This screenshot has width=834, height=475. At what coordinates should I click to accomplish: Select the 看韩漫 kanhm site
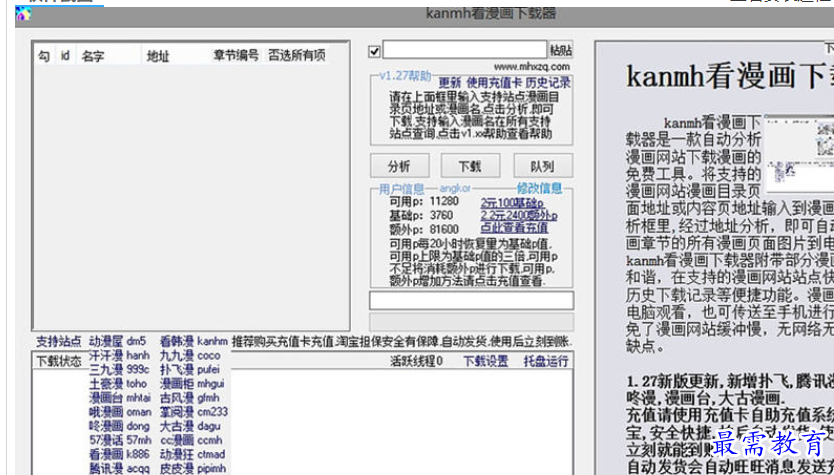[x=194, y=341]
